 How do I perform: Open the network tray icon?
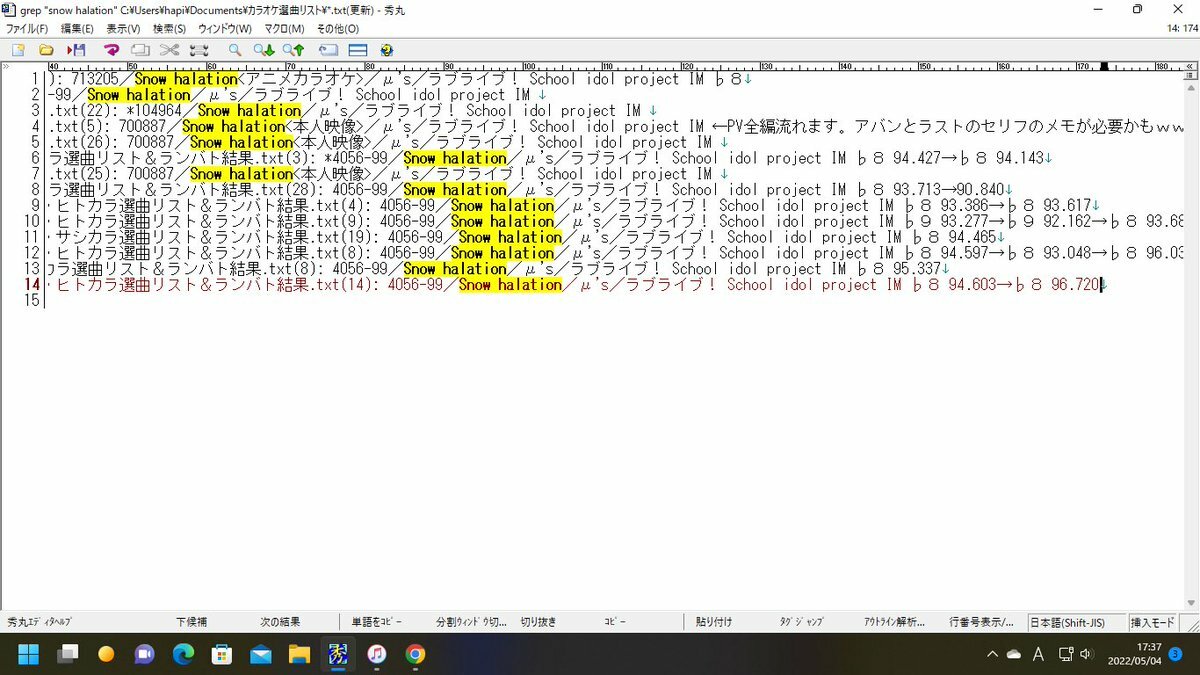tap(1065, 654)
